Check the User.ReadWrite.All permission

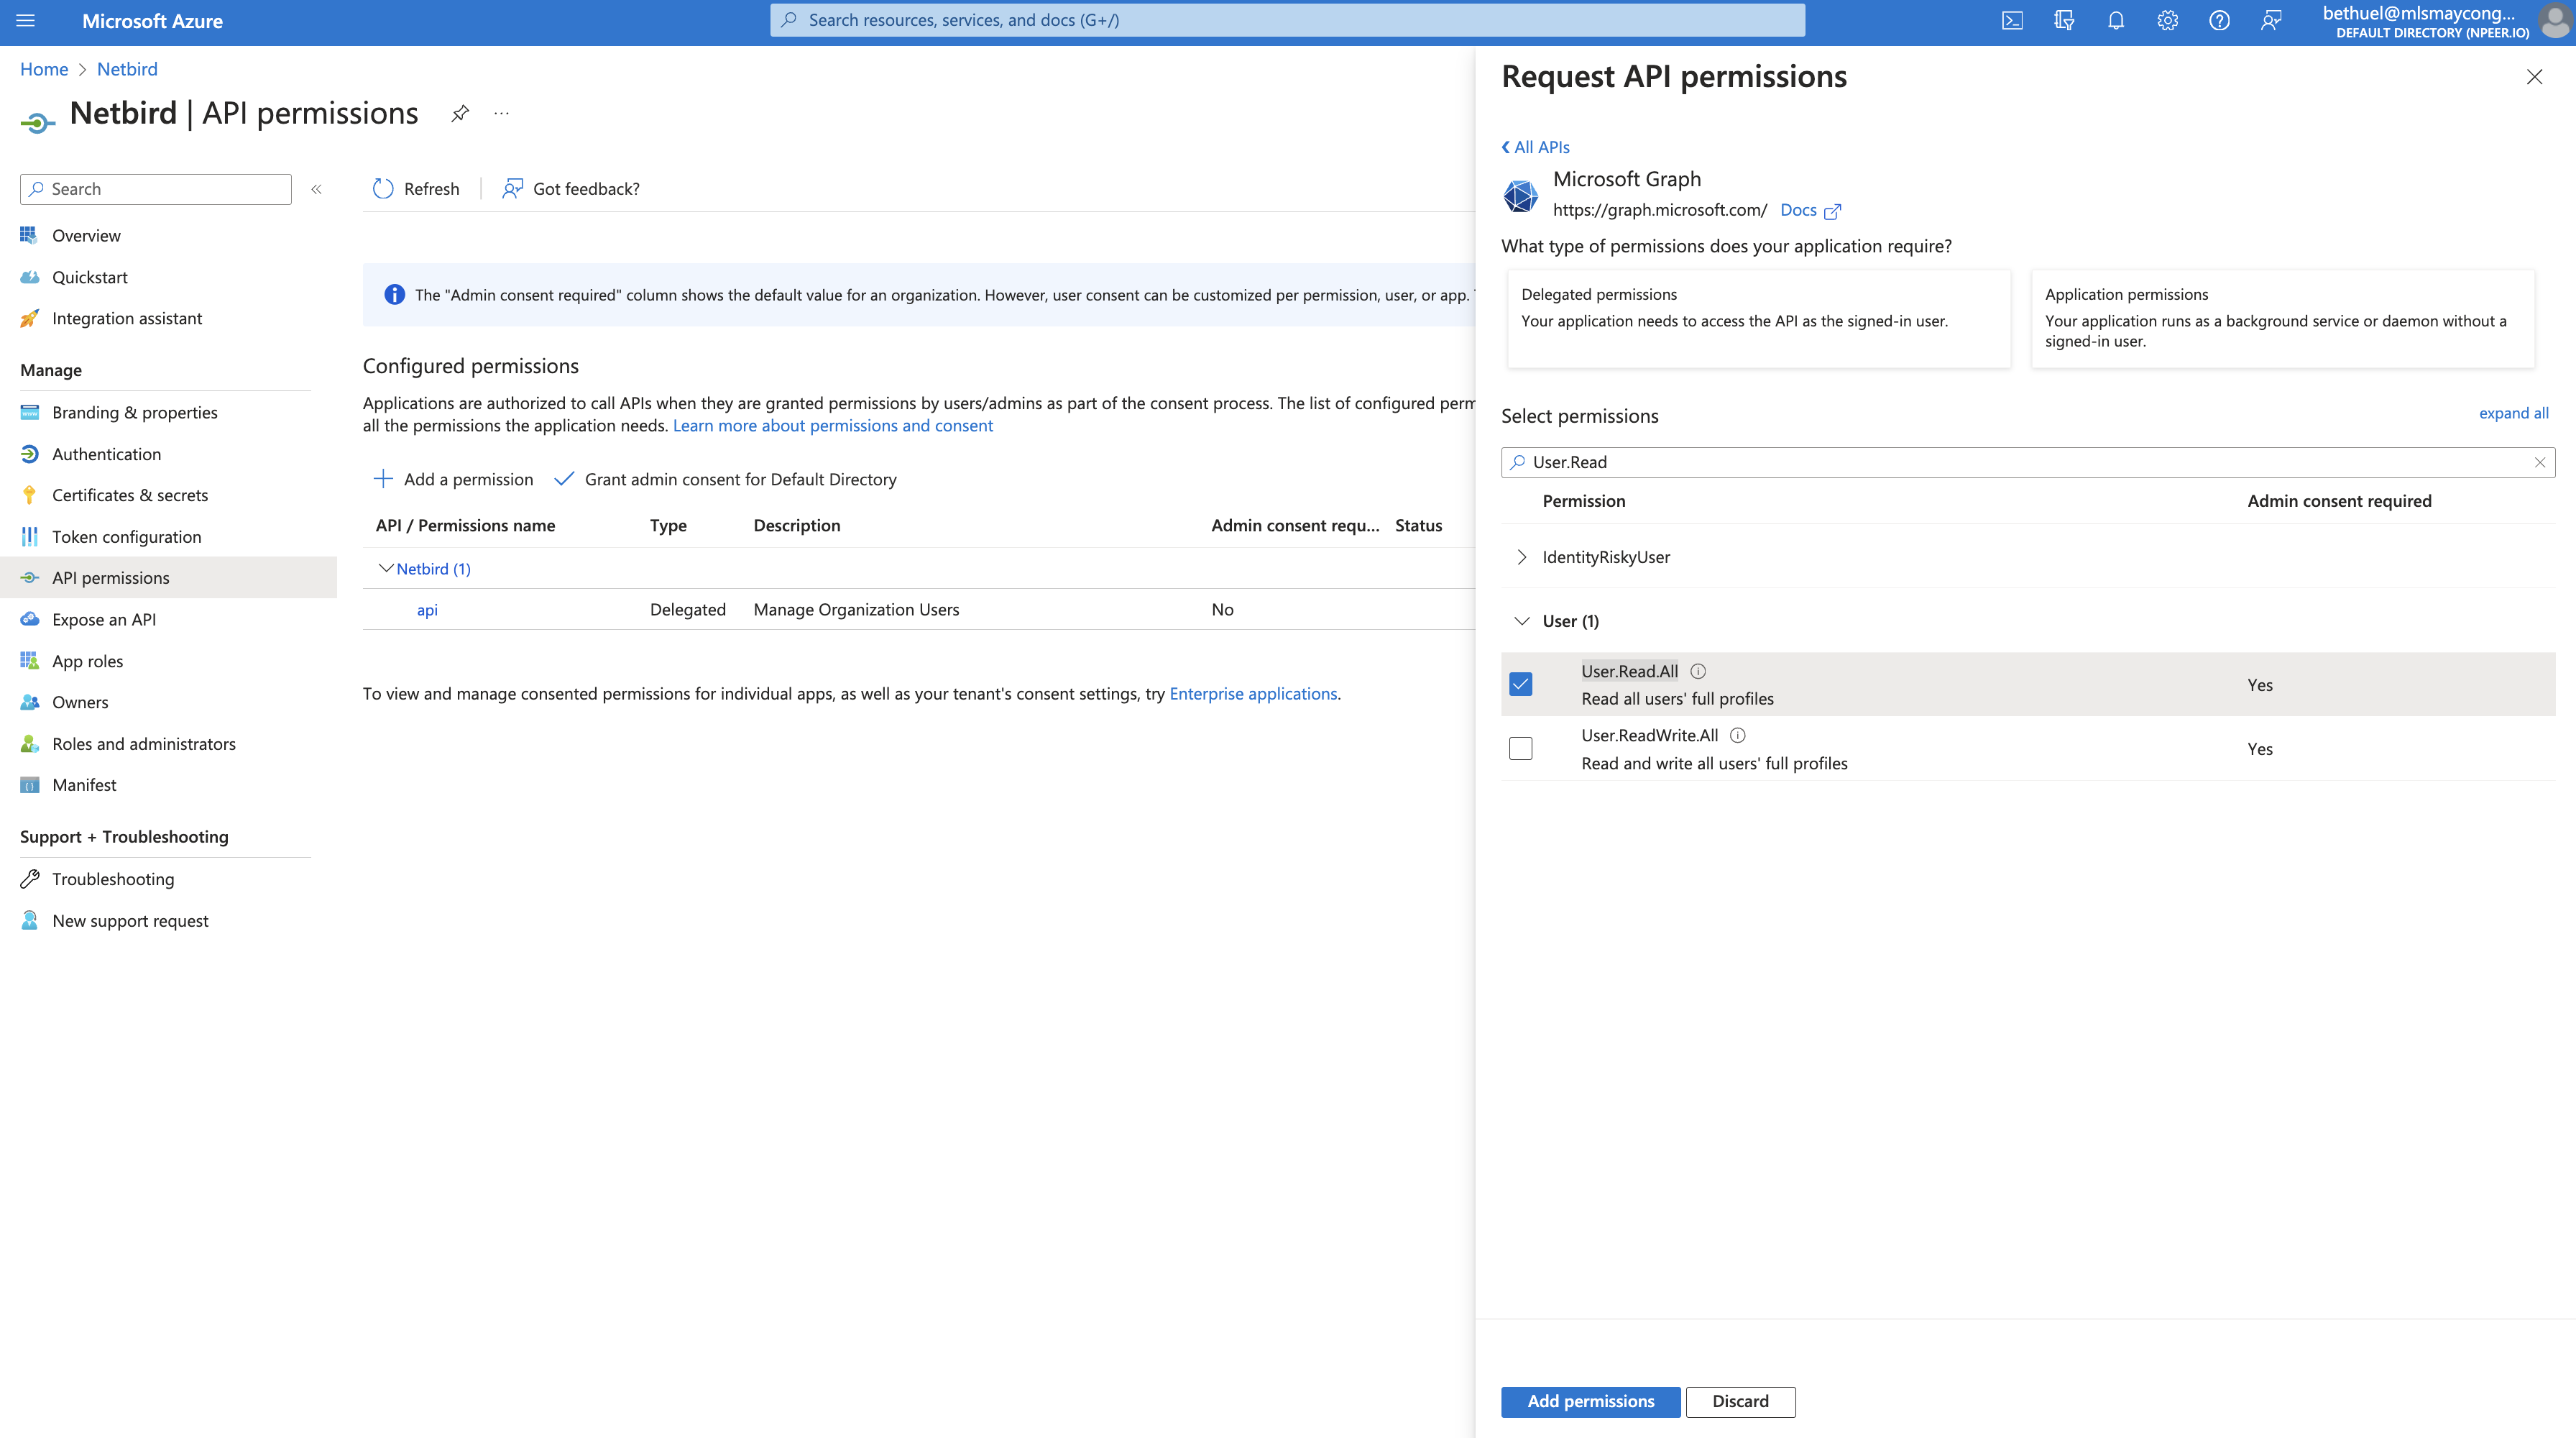coord(1521,748)
